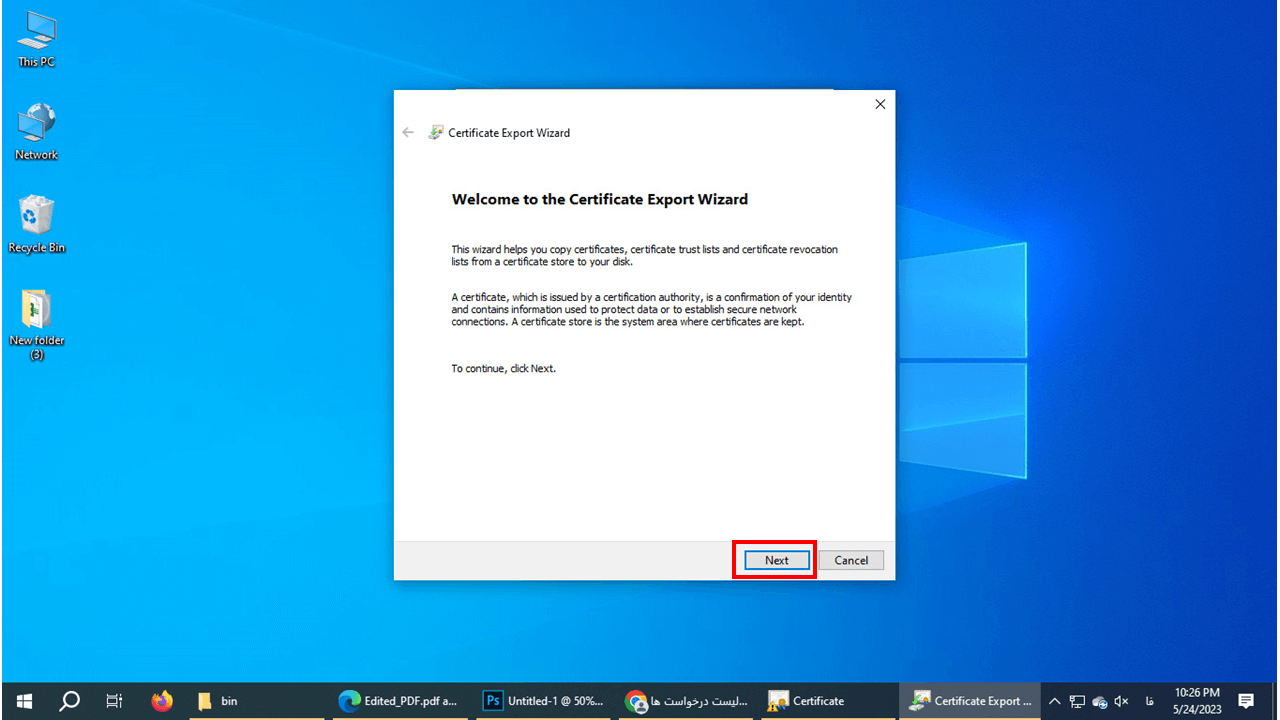
Task: Cancel the Certificate Export Wizard
Action: pyautogui.click(x=851, y=560)
